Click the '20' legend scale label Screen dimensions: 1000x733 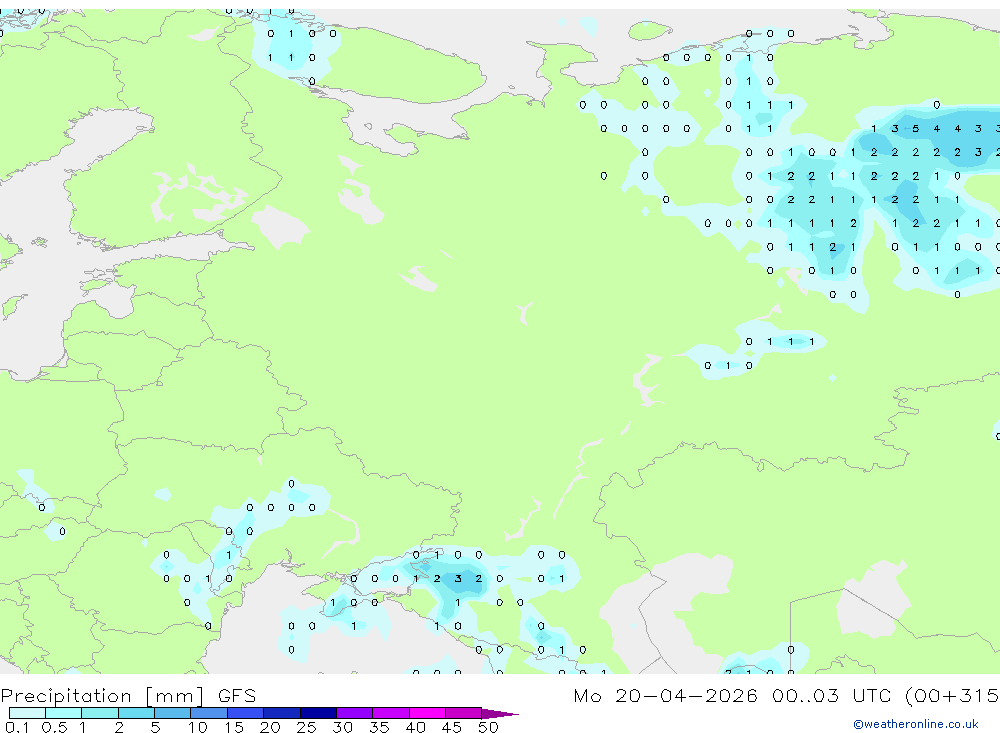pos(270,727)
